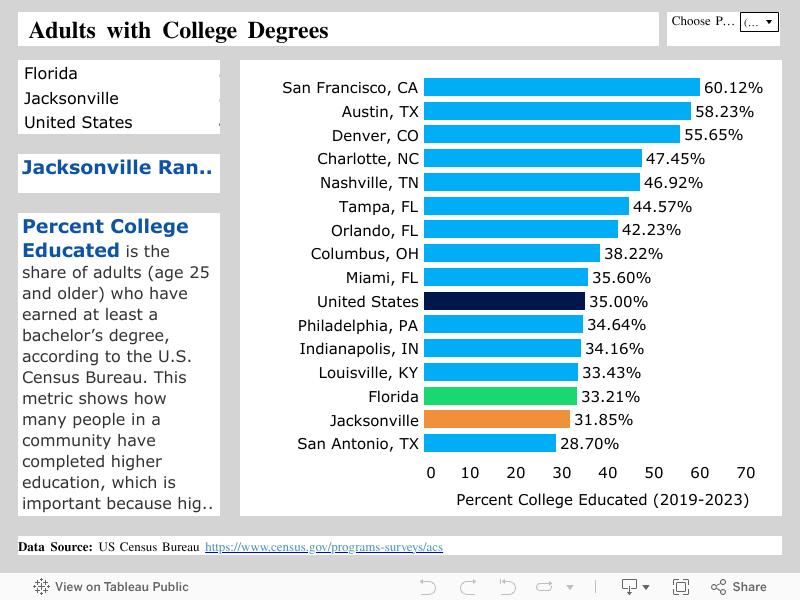This screenshot has height=600, width=800.
Task: Click the Jacksonville Ran.. heading
Action: tap(118, 167)
